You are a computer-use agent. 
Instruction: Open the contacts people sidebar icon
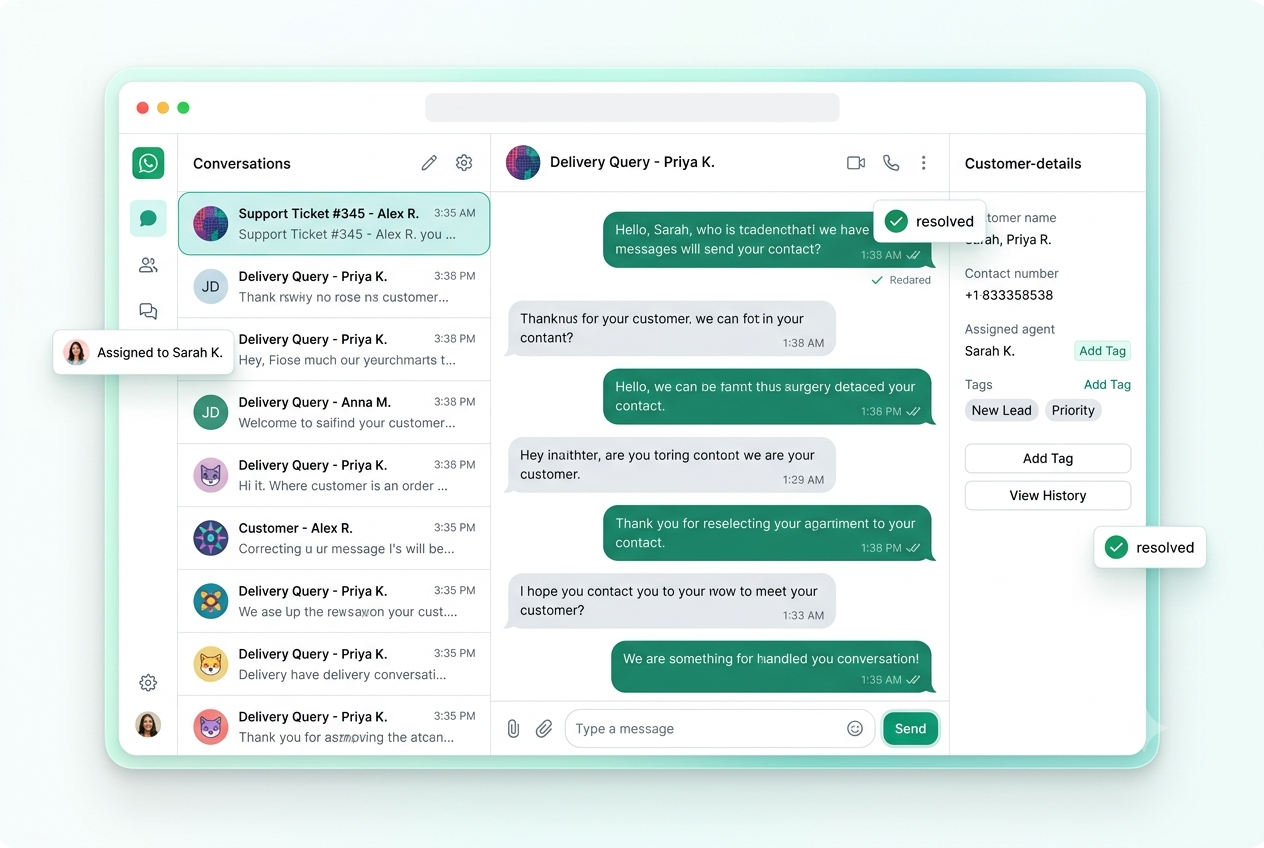148,265
